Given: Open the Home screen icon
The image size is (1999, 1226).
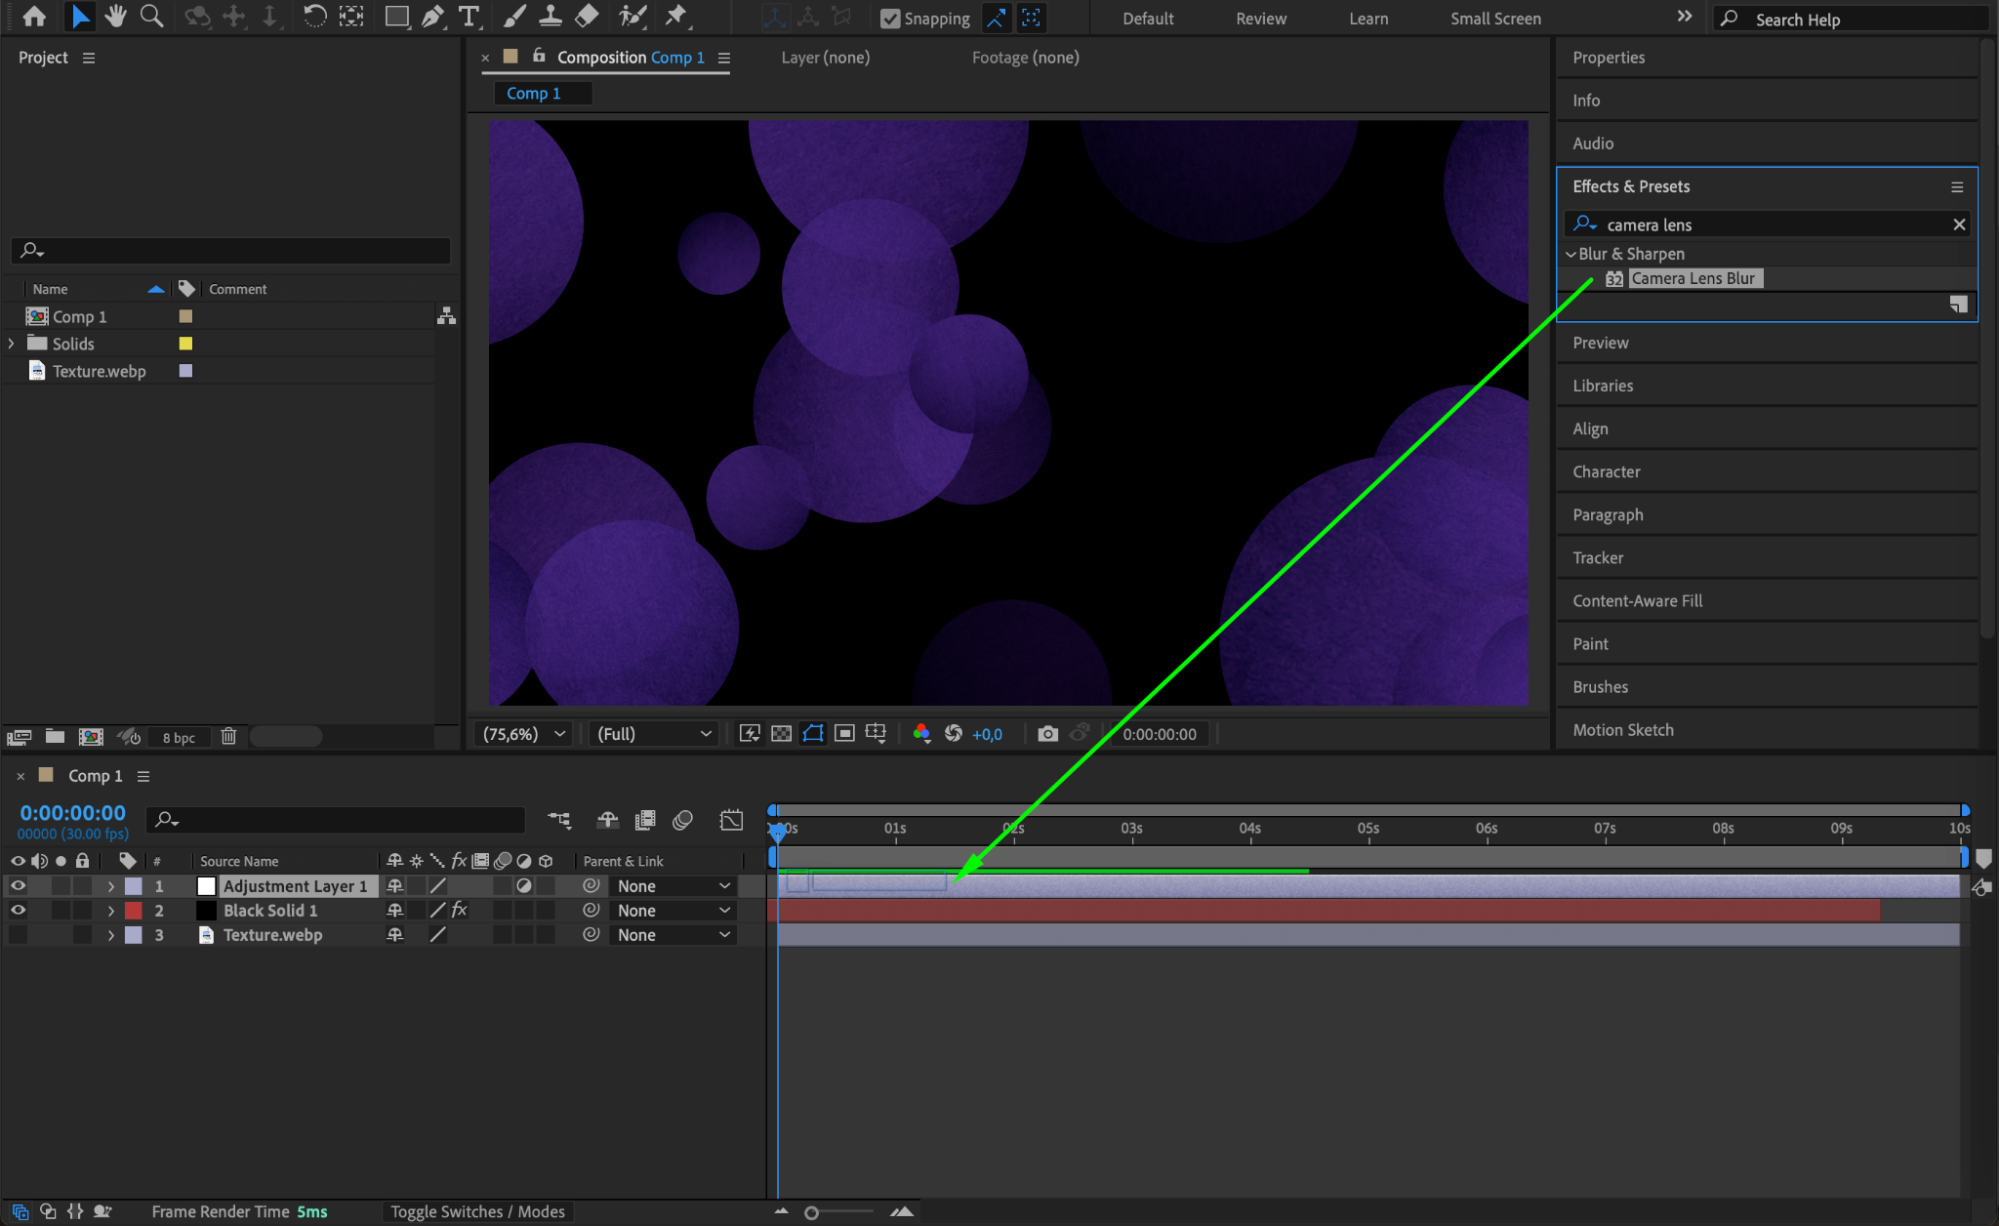Looking at the screenshot, I should (x=34, y=16).
